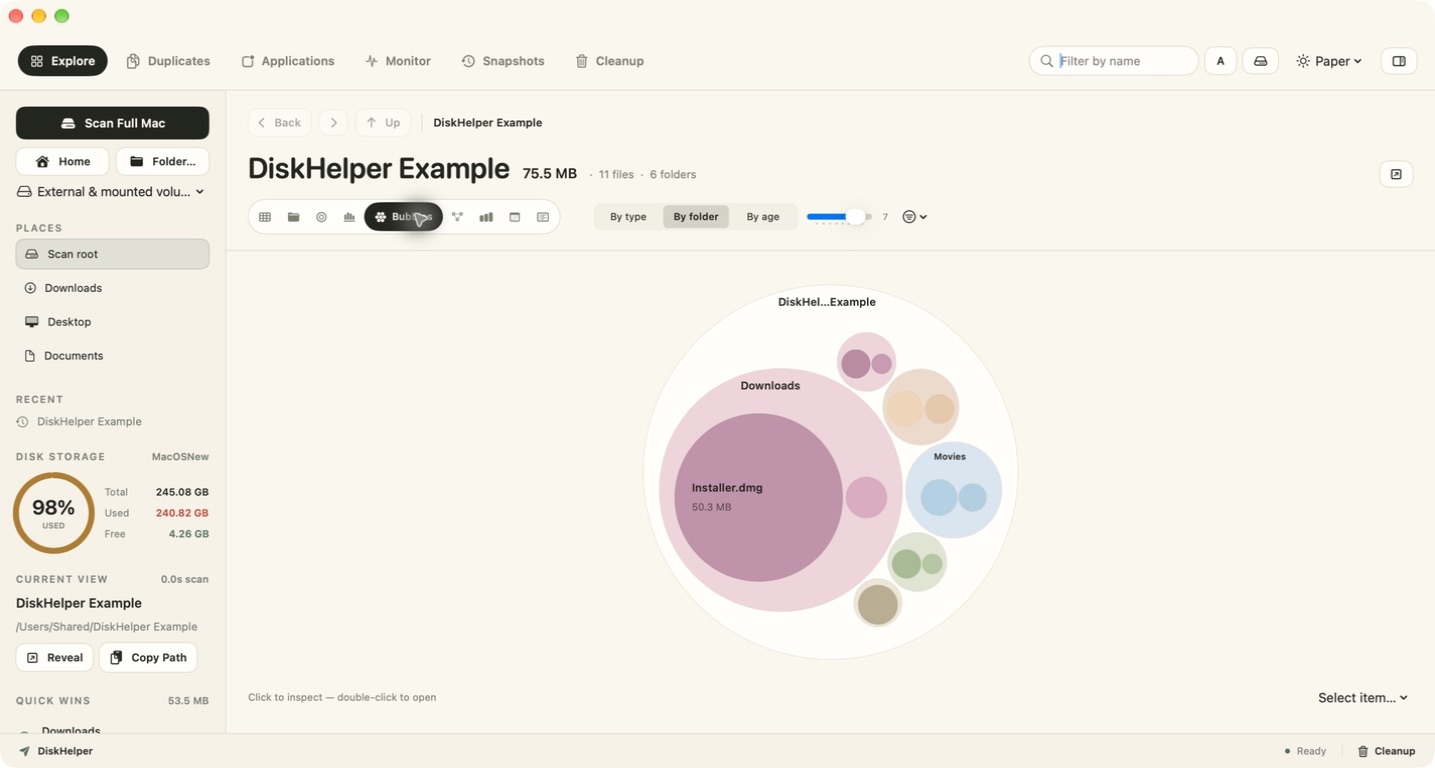Group bubbles By type

[x=628, y=217]
